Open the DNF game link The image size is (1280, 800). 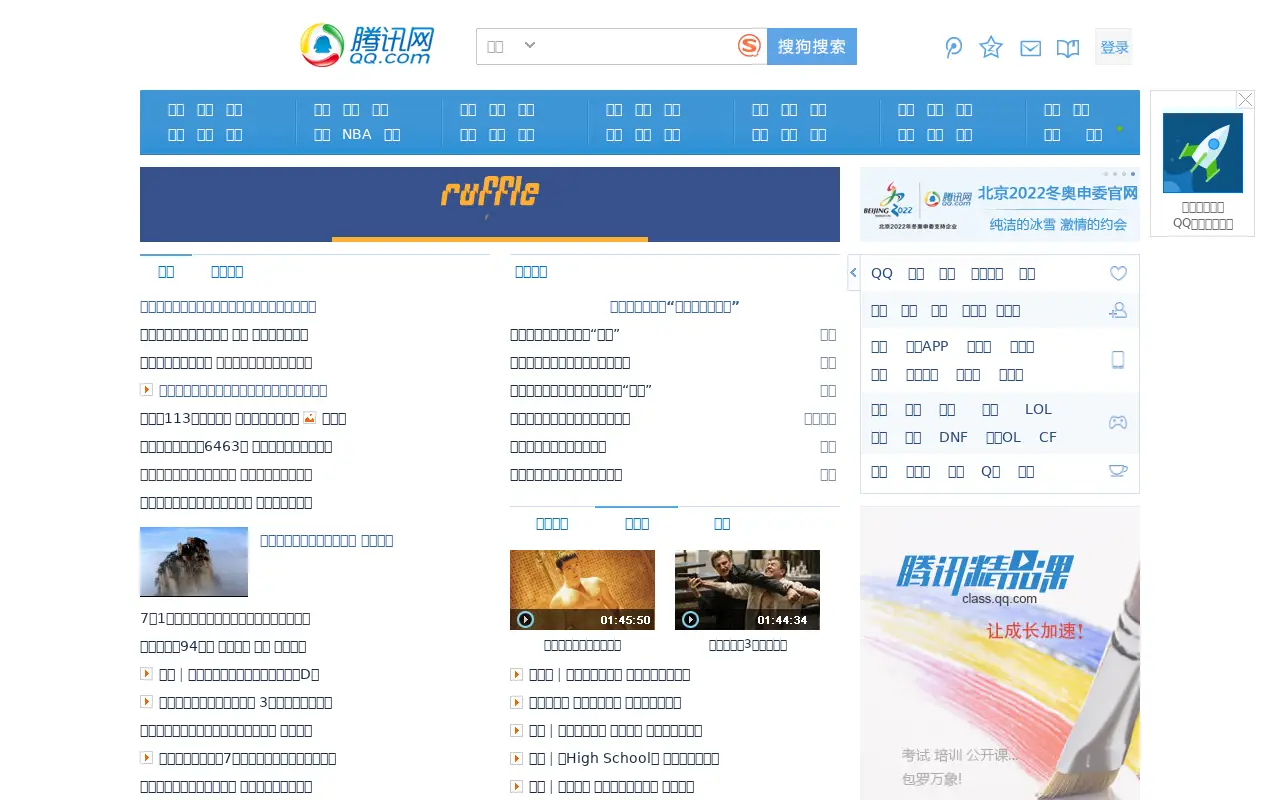(x=953, y=437)
